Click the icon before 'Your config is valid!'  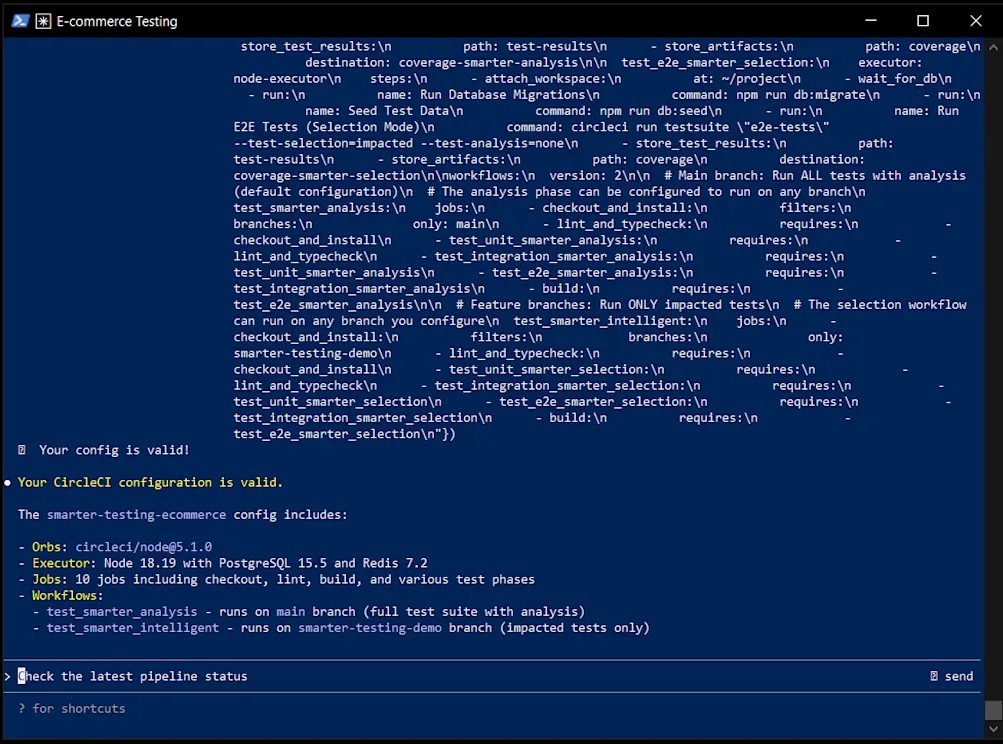click(22, 450)
